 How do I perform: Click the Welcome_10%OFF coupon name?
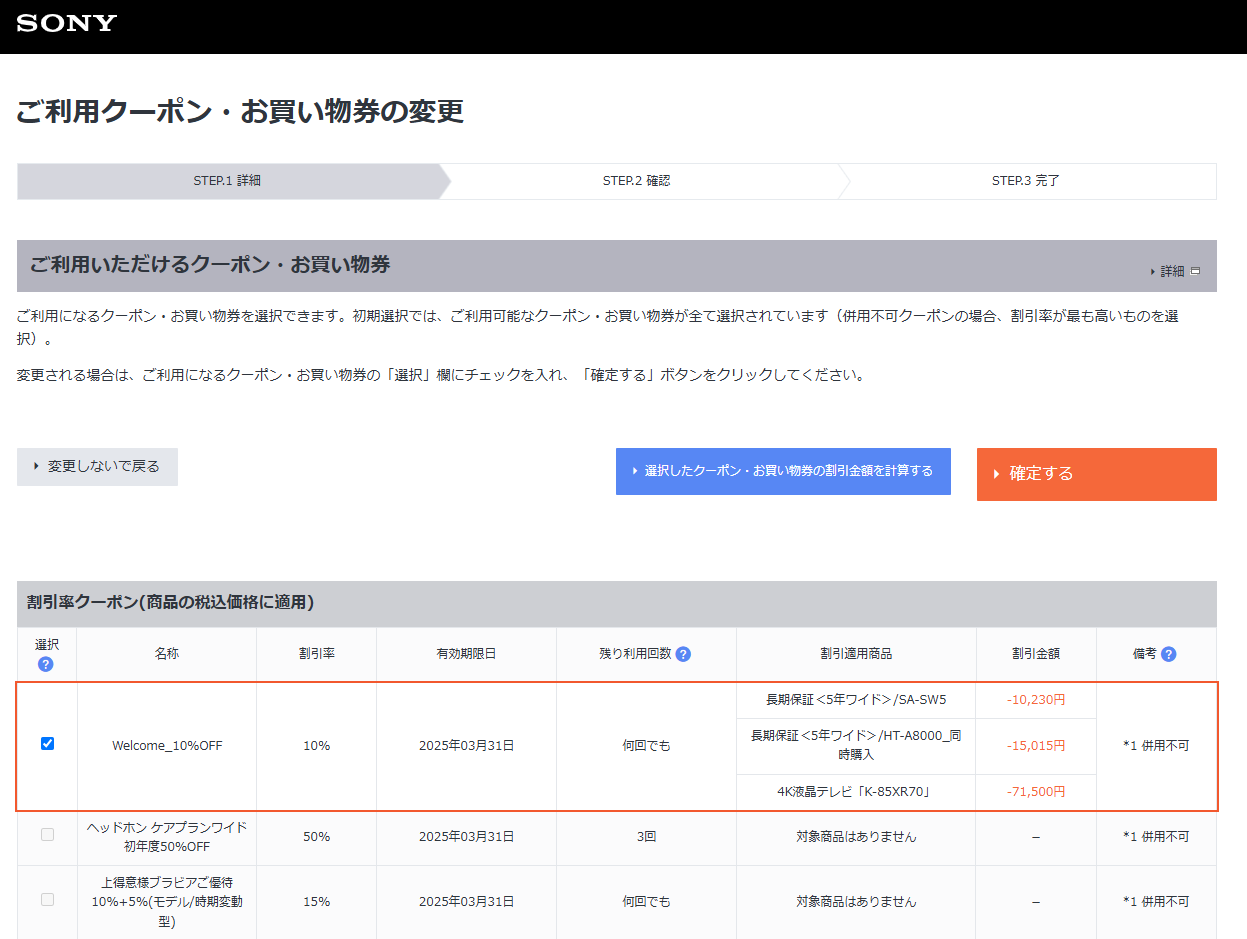167,746
